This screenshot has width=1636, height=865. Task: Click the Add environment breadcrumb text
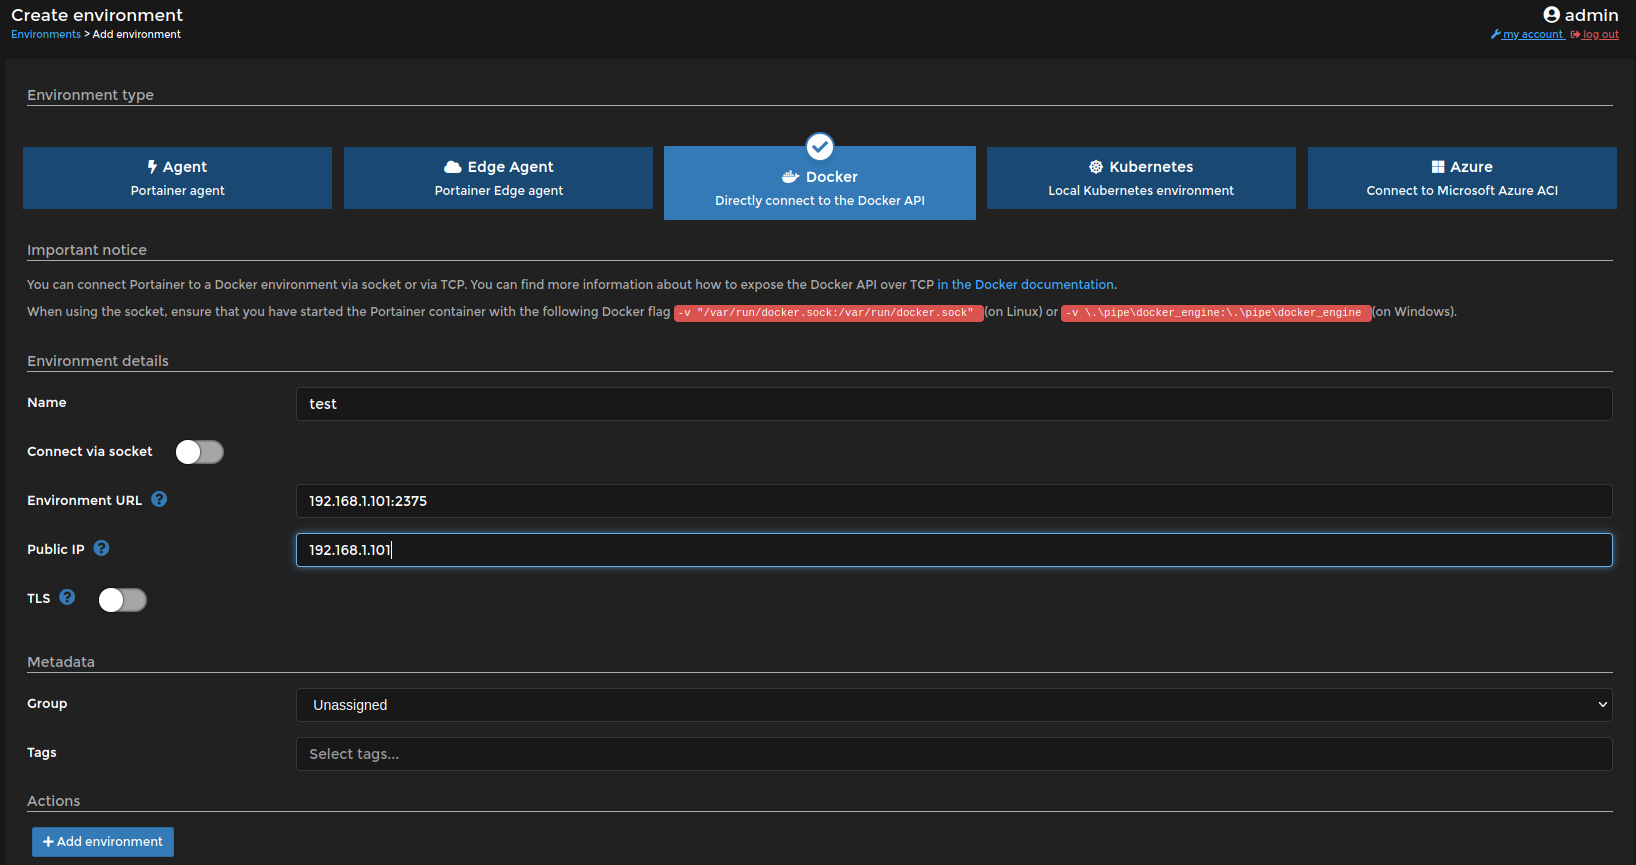pyautogui.click(x=137, y=34)
